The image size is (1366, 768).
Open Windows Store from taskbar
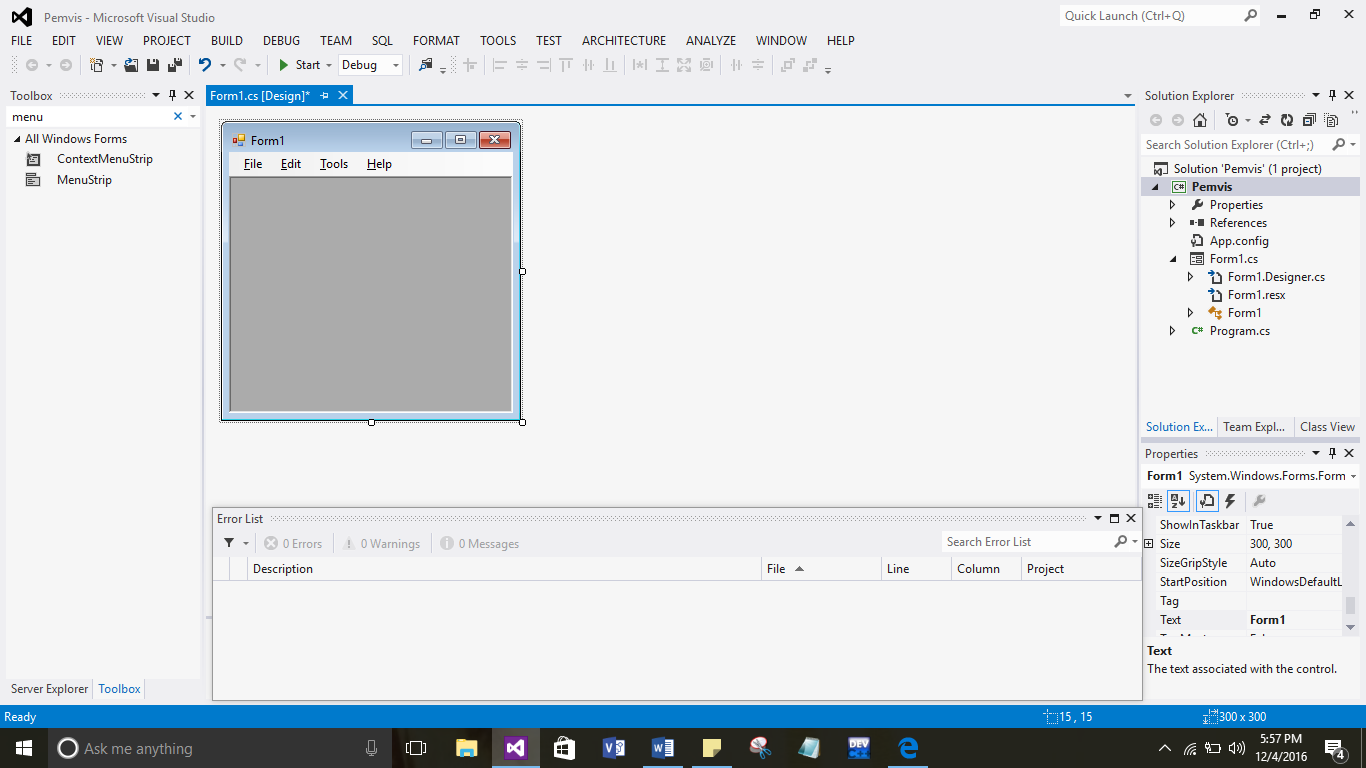tap(564, 748)
